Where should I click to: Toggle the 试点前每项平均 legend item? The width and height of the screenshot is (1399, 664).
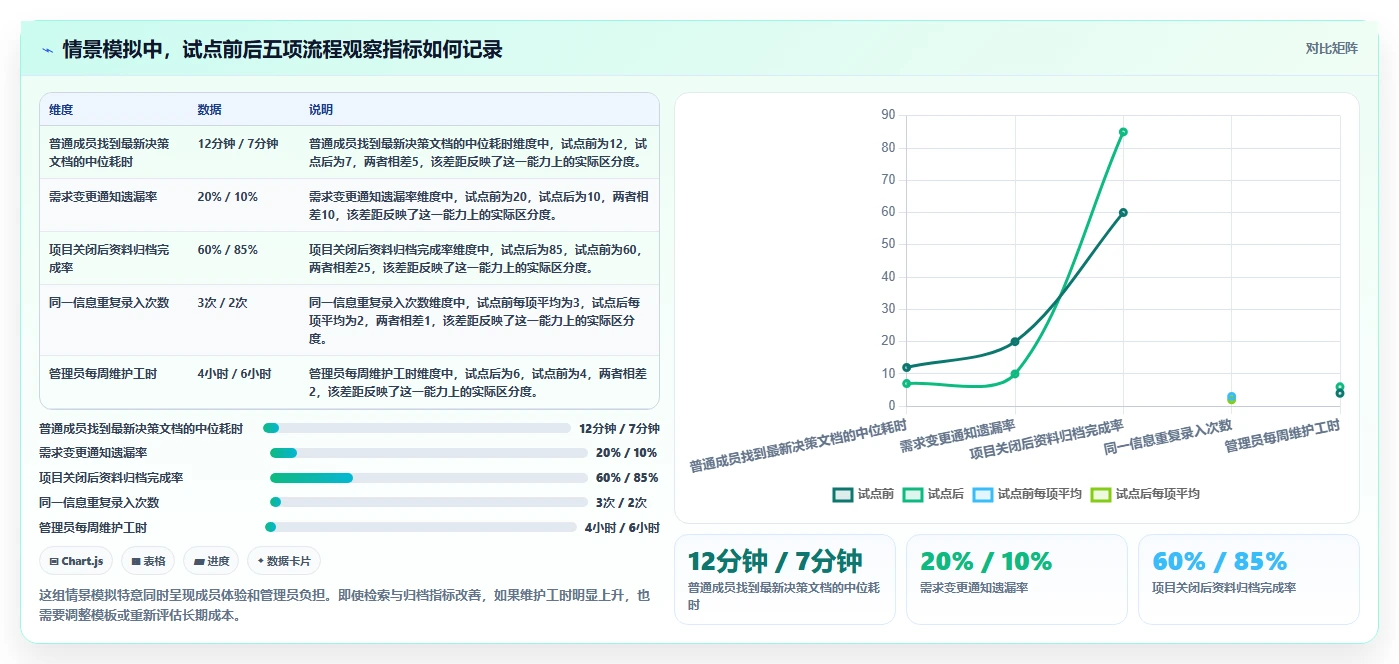pos(1028,494)
